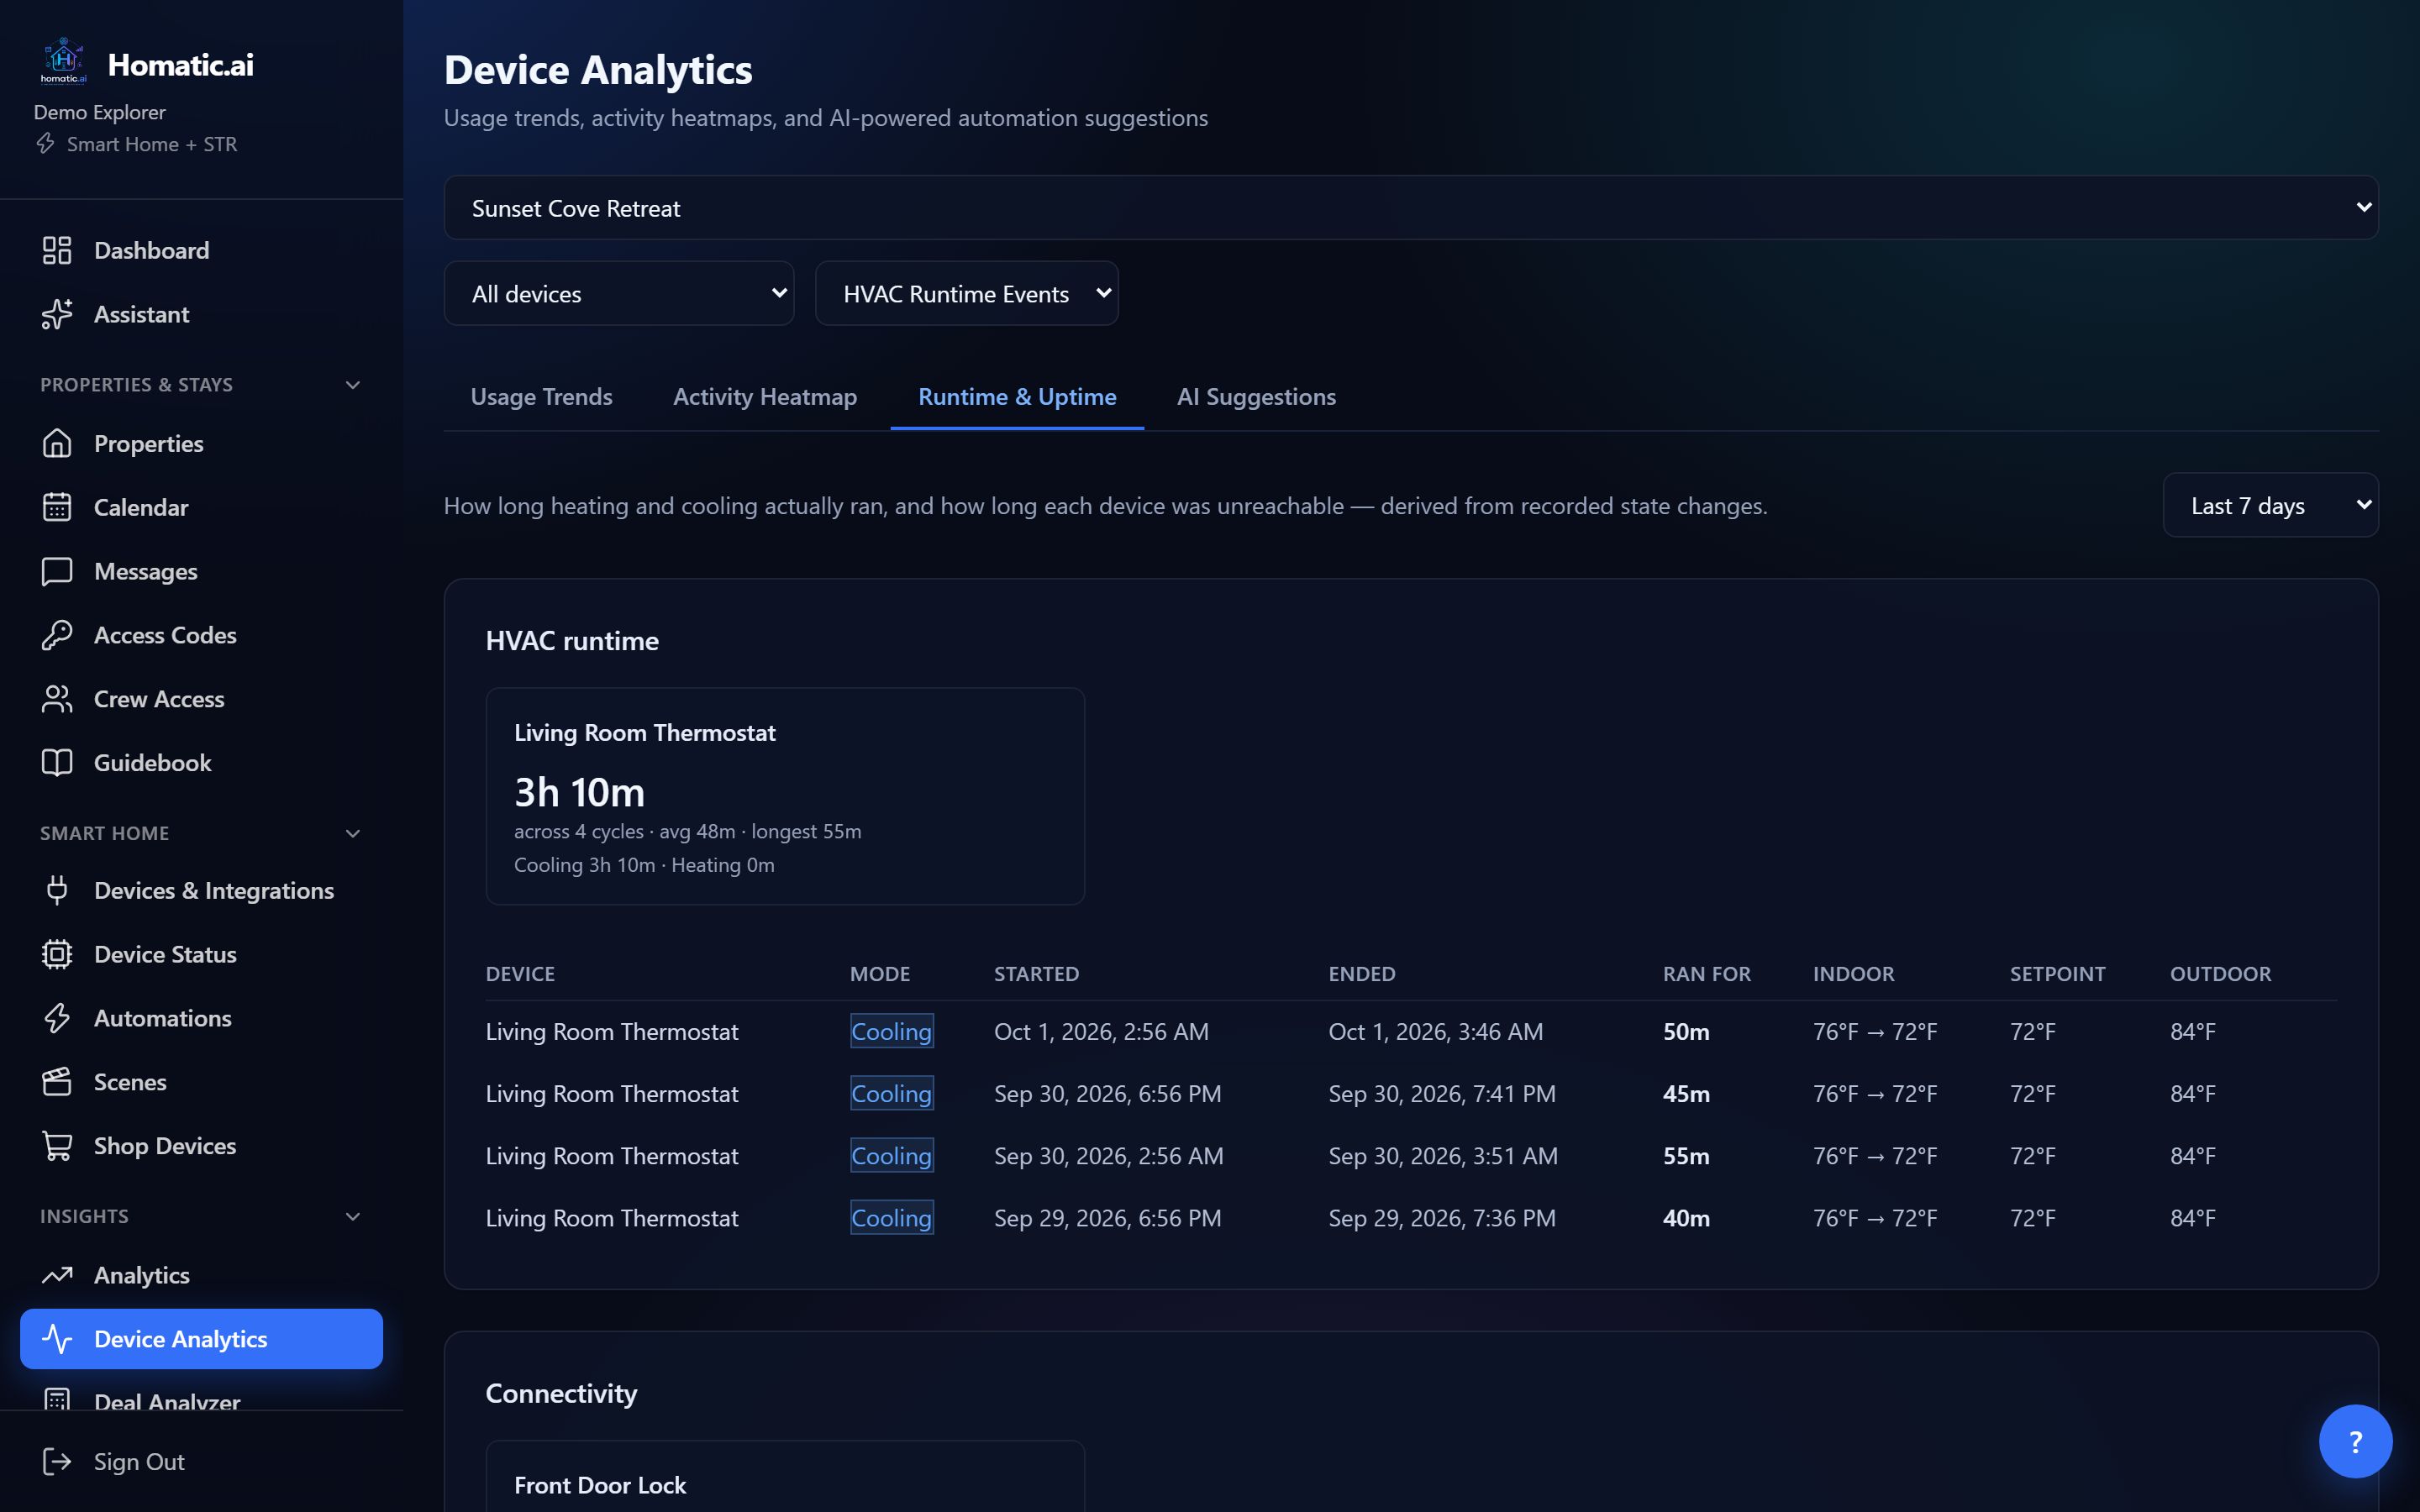Screen dimensions: 2420x1512
Task: Click the 3h 10m total runtime value
Action: (580, 792)
